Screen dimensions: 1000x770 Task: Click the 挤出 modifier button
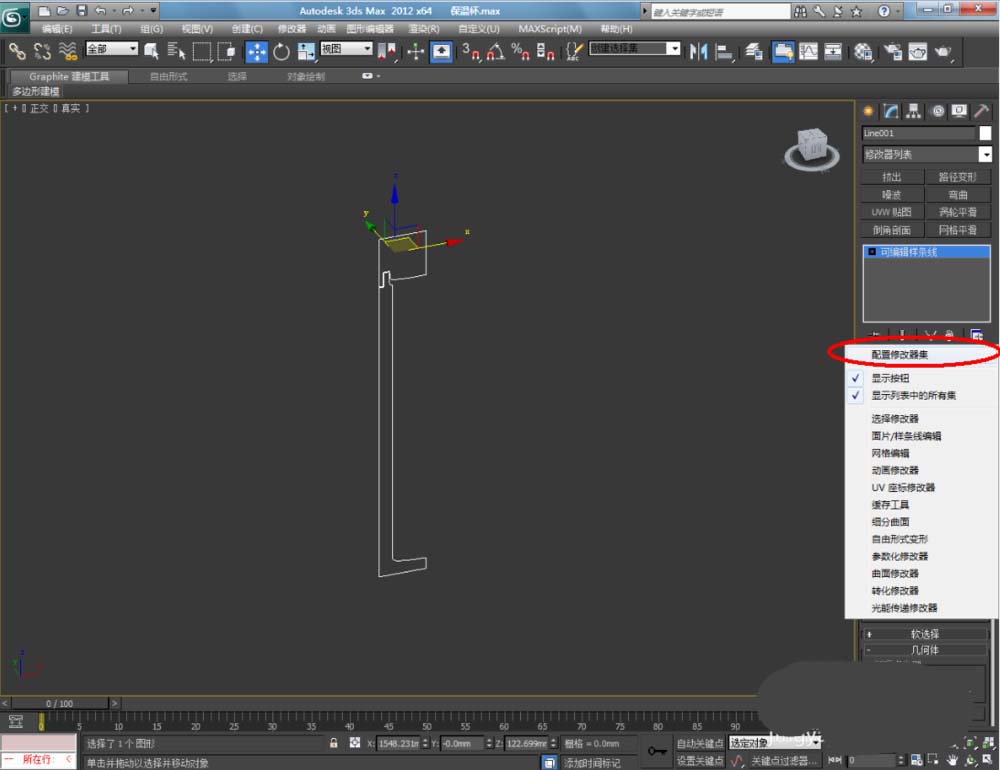point(892,177)
